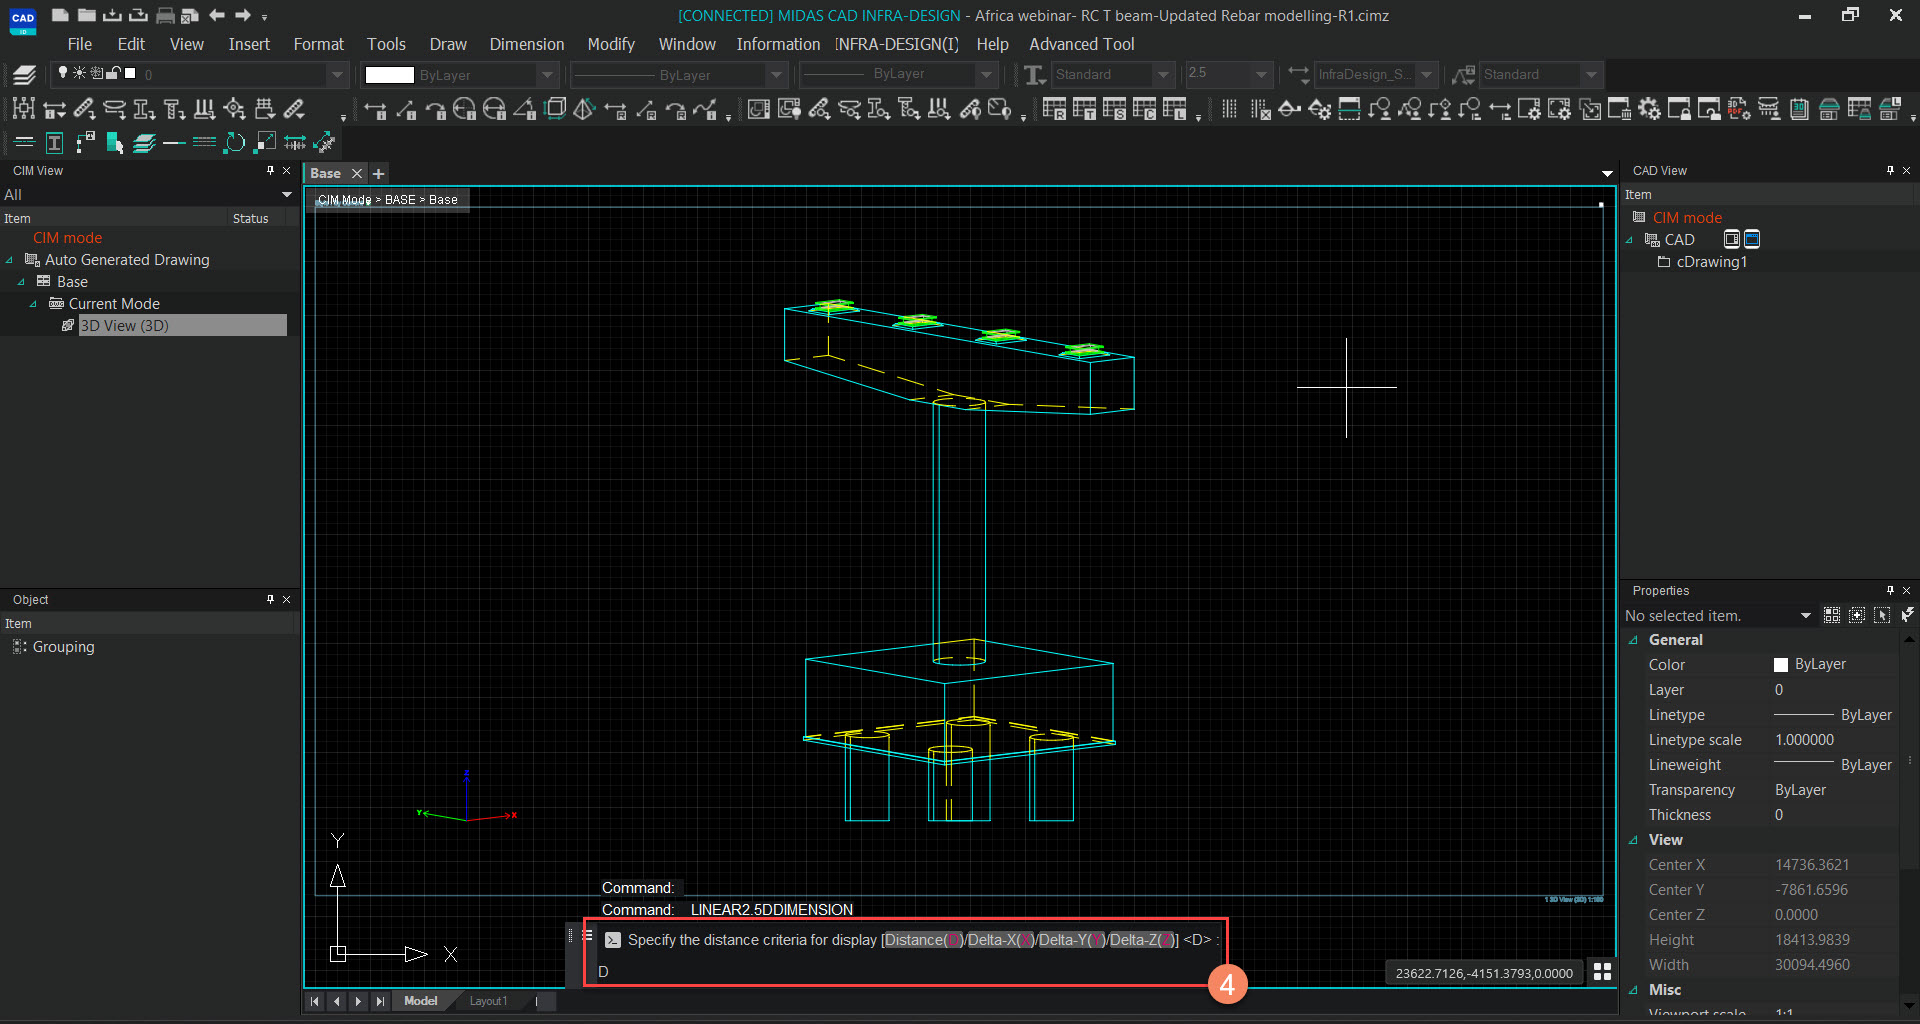Toggle the layer viewport freeze icon
Image resolution: width=1920 pixels, height=1024 pixels.
97,73
